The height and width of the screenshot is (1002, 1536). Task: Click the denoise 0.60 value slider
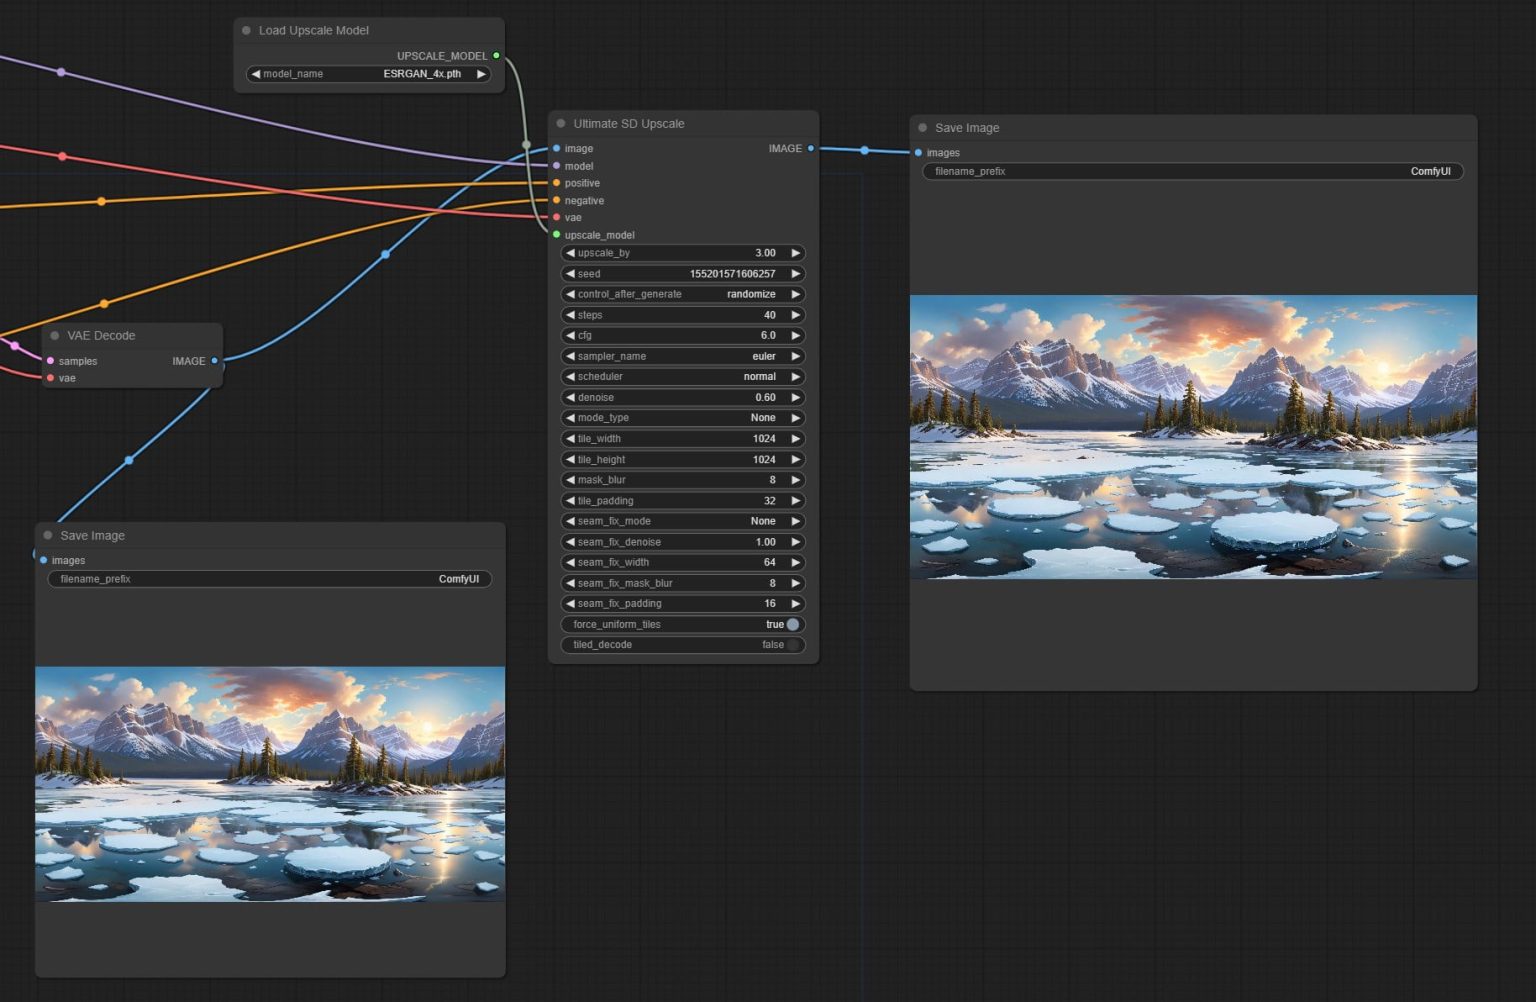pyautogui.click(x=683, y=397)
